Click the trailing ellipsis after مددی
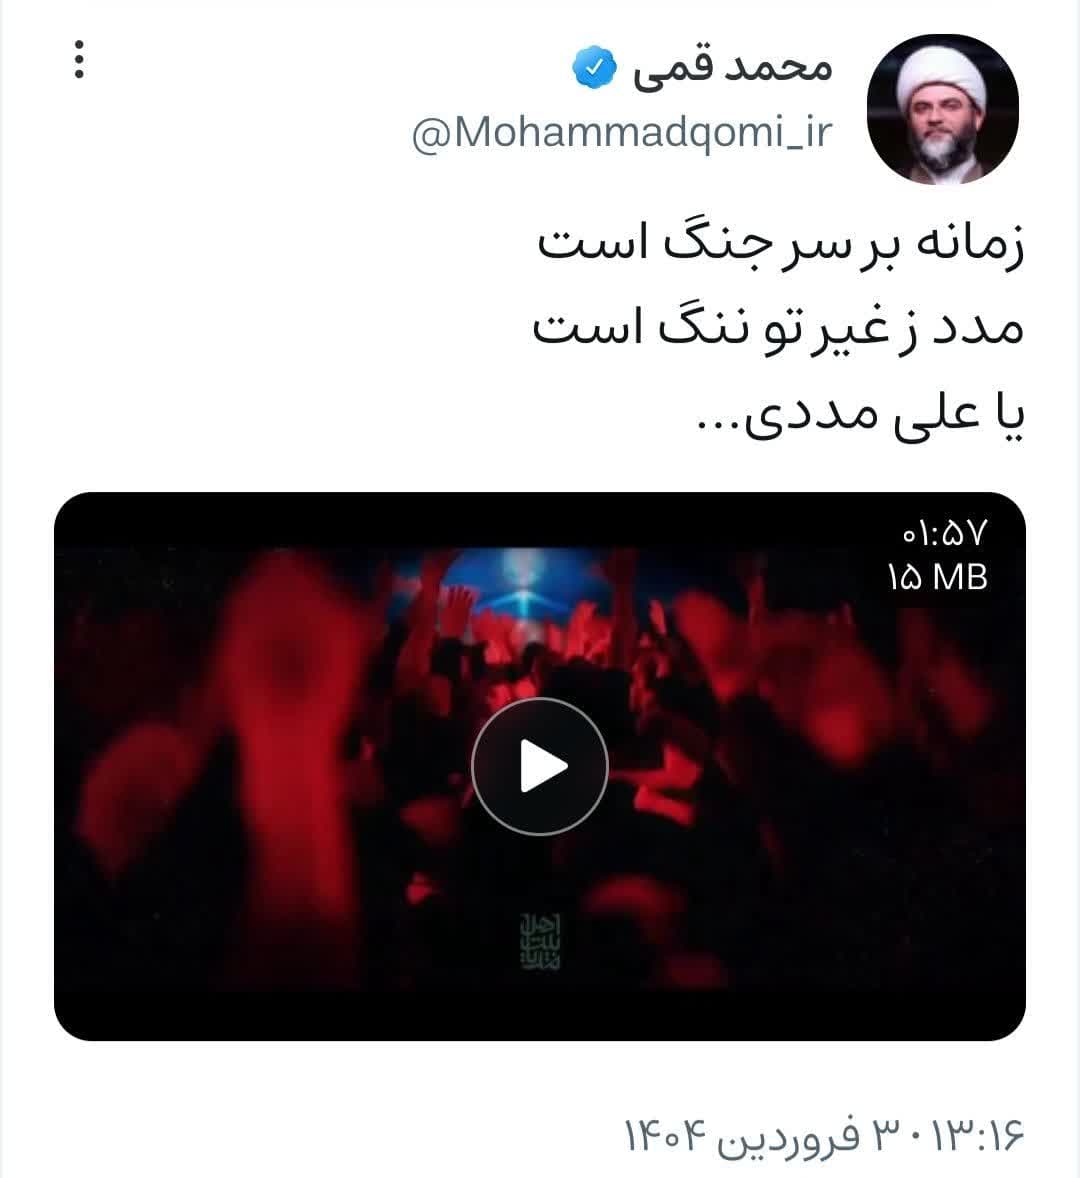 pos(719,428)
